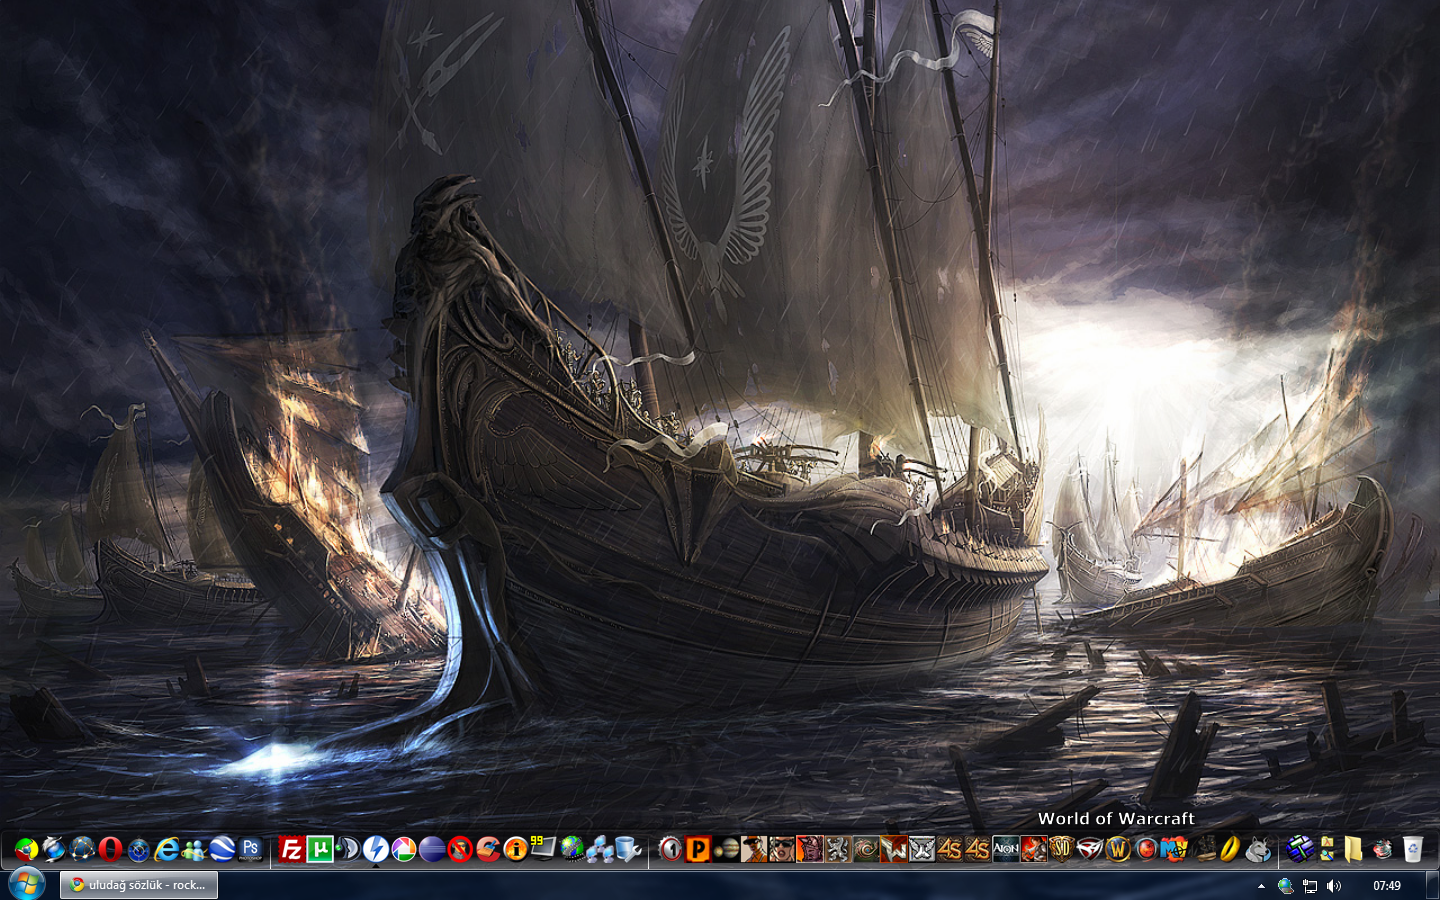
Task: Open Google Chrome from the dock
Action: coord(26,850)
